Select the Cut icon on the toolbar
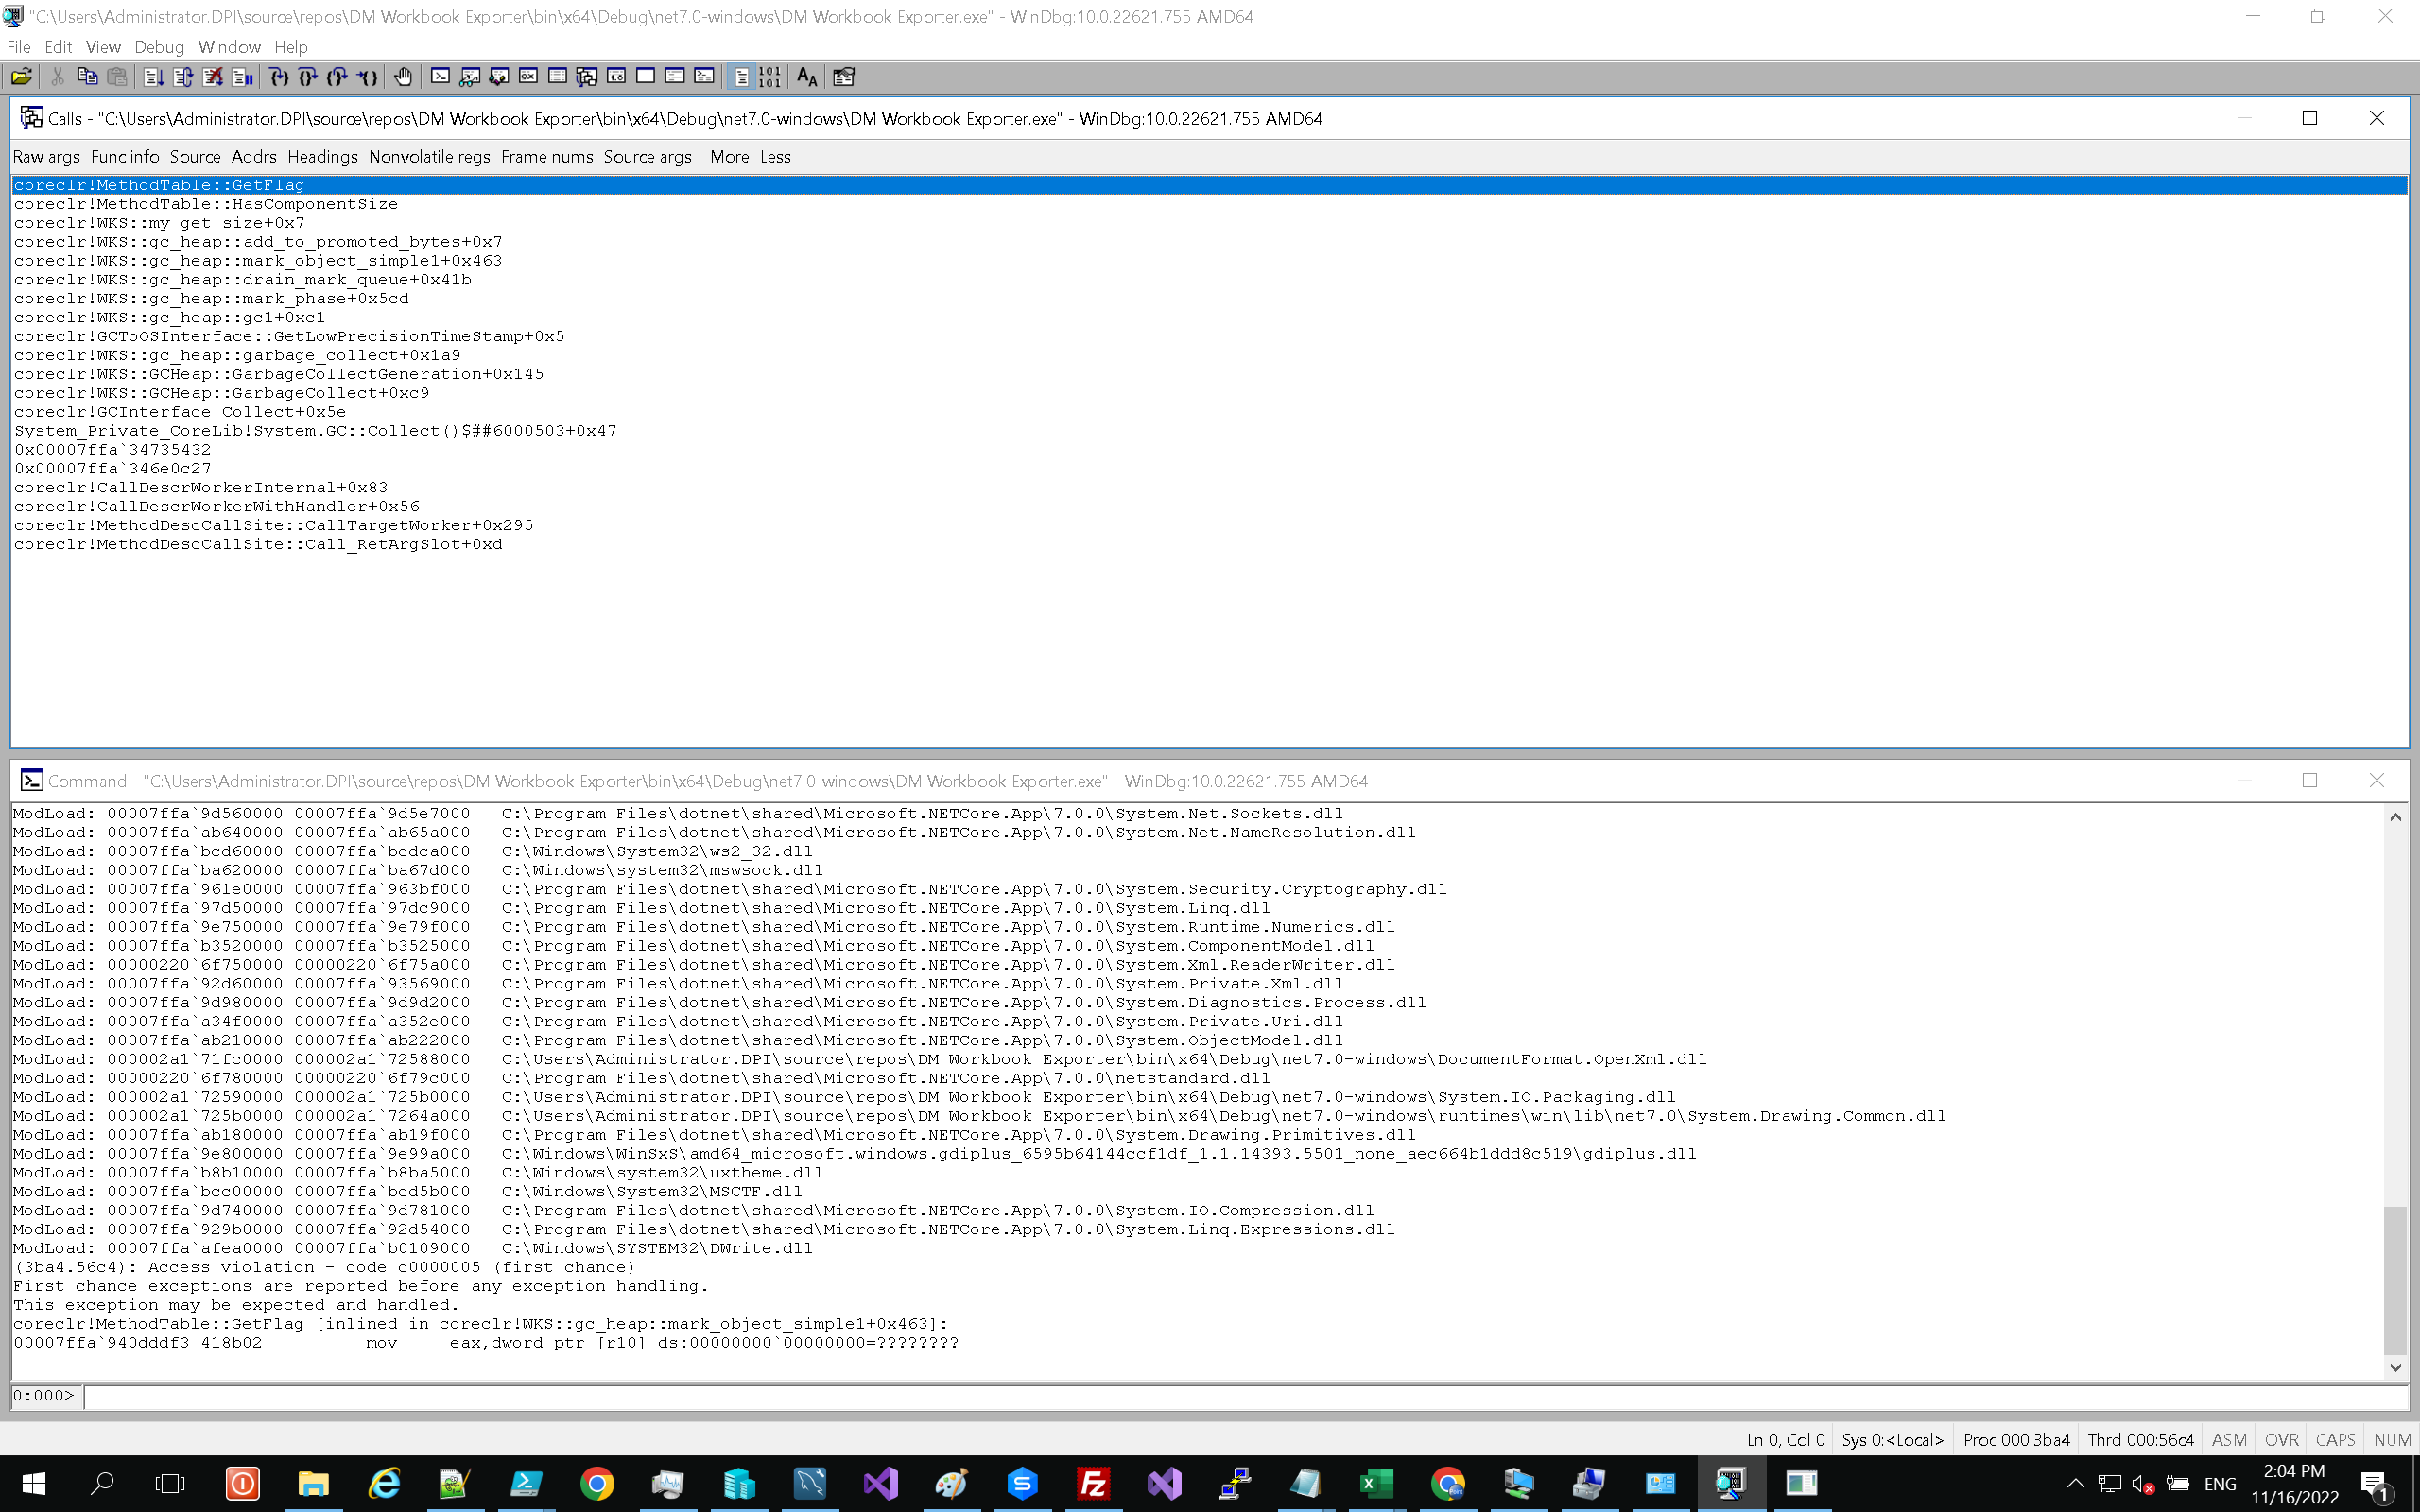Screen dimensions: 2420x1512 (57, 77)
